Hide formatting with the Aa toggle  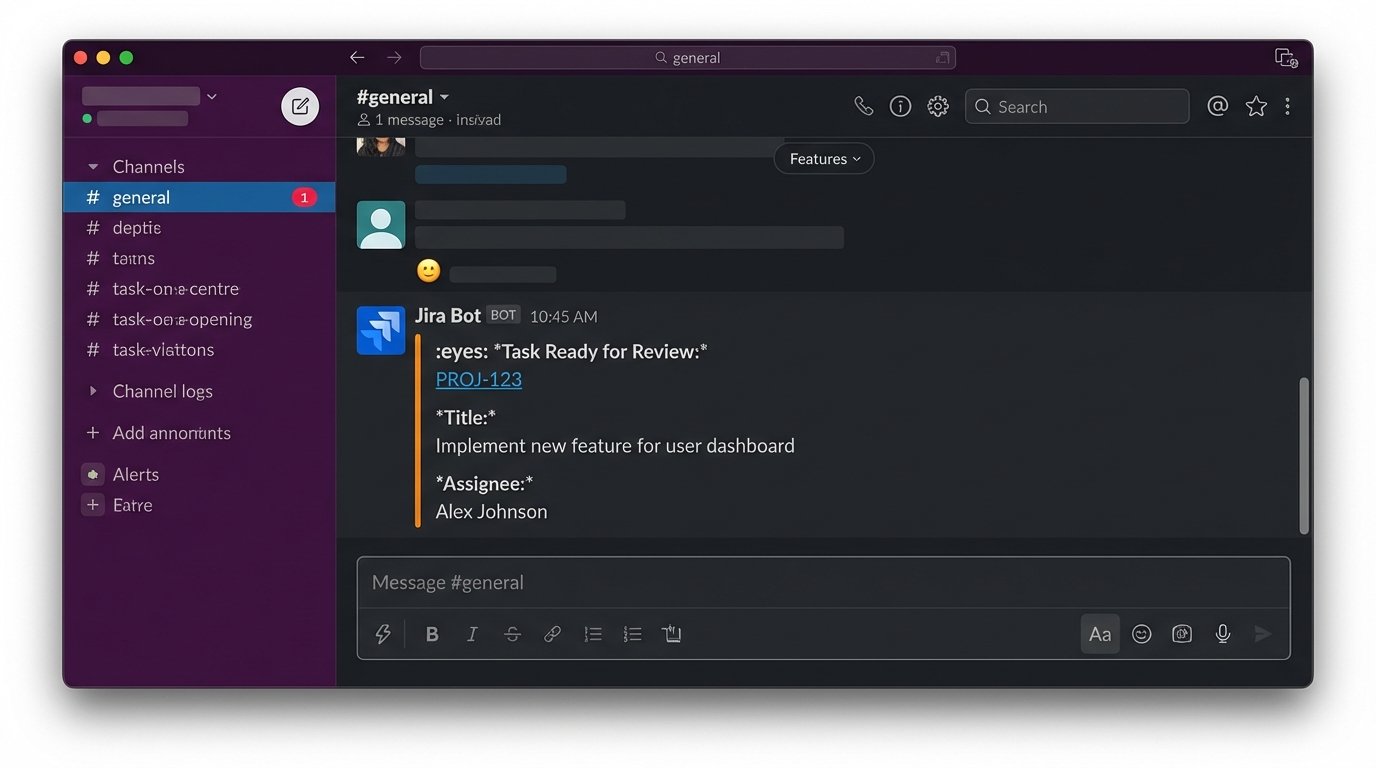click(x=1099, y=633)
